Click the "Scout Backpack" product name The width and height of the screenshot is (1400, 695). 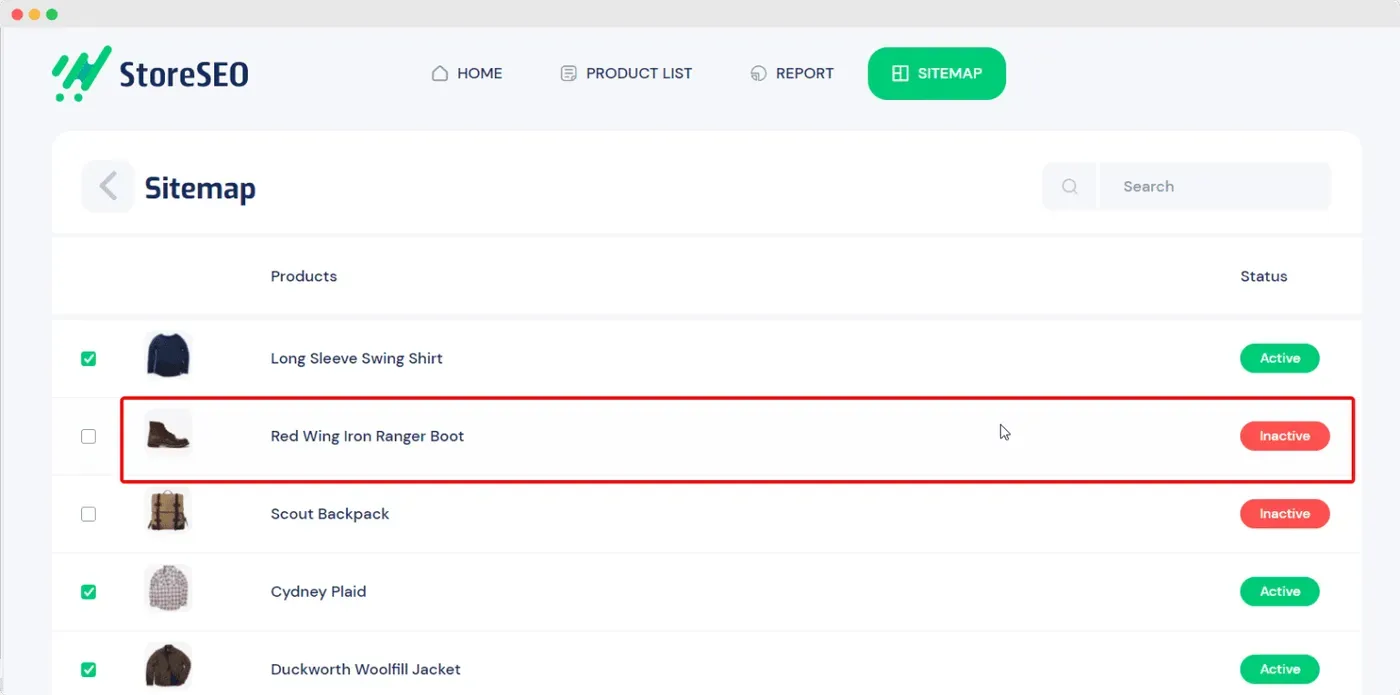pyautogui.click(x=330, y=514)
